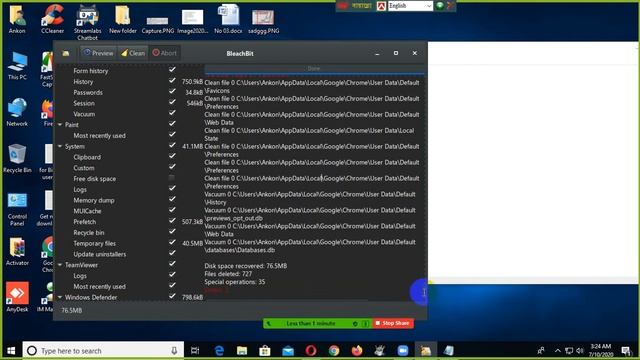Open Zoom from taskbar
Viewport: 640px width, 360px height.
(x=403, y=351)
